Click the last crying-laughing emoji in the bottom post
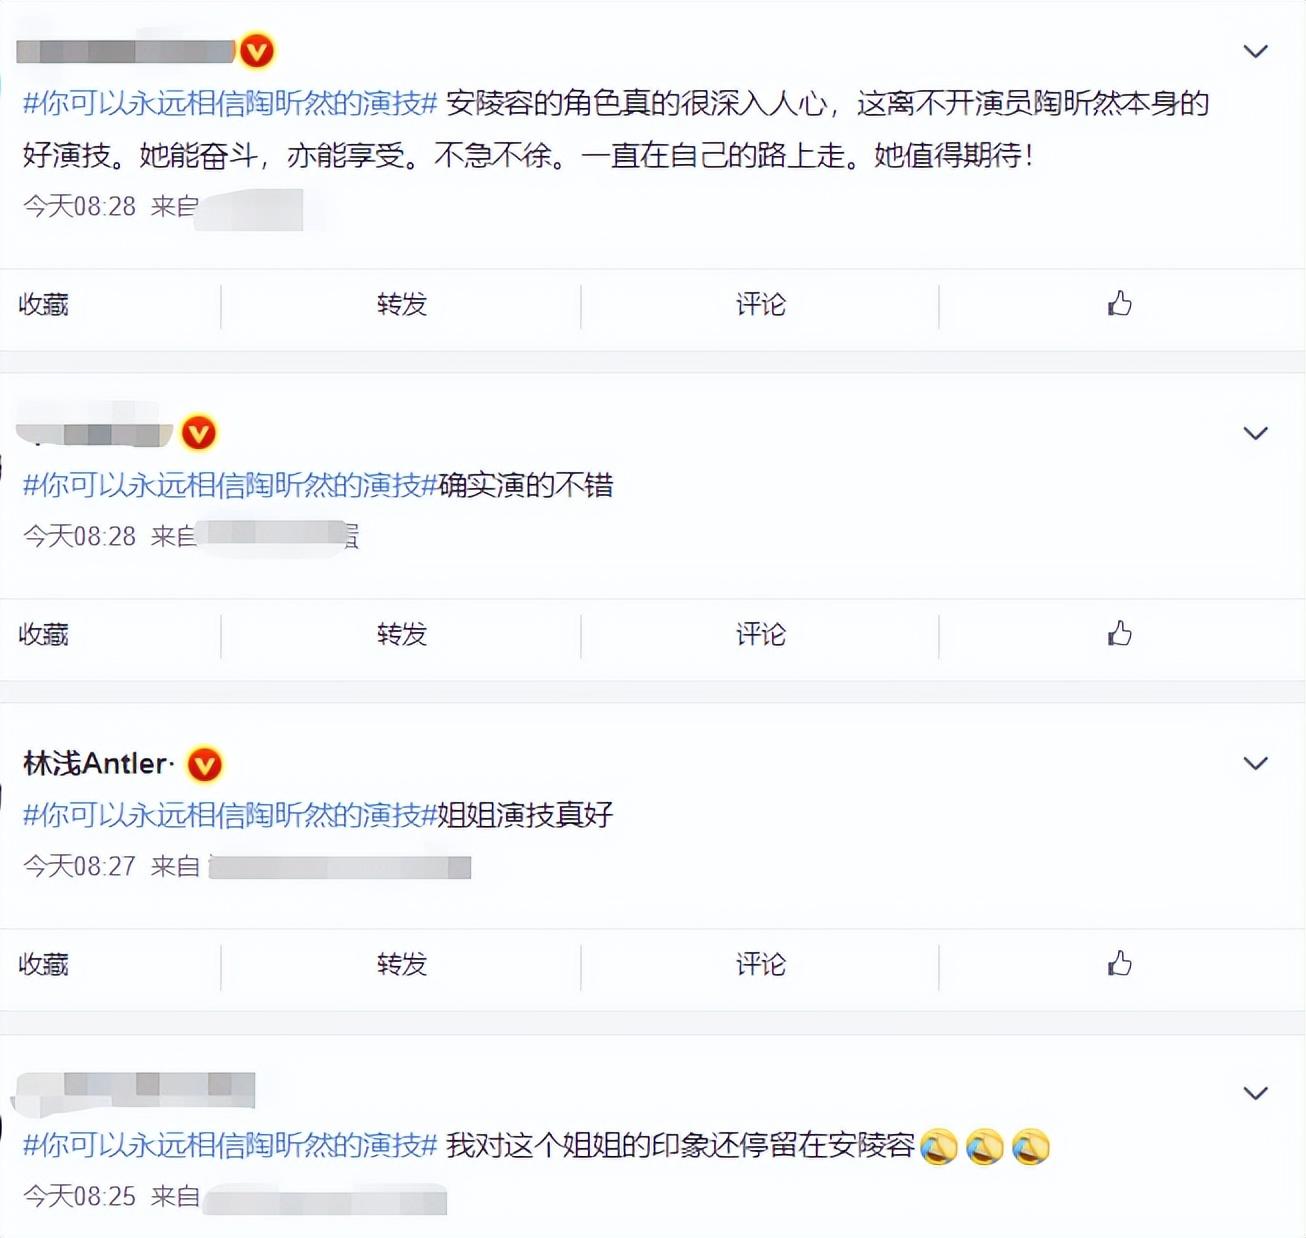1306x1238 pixels. [1031, 1146]
